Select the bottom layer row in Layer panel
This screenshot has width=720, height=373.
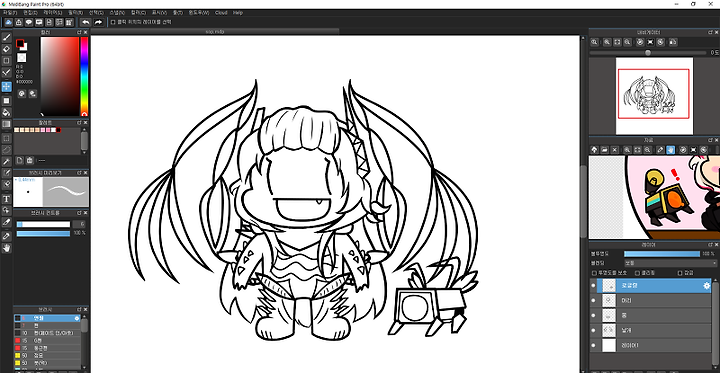click(650, 345)
